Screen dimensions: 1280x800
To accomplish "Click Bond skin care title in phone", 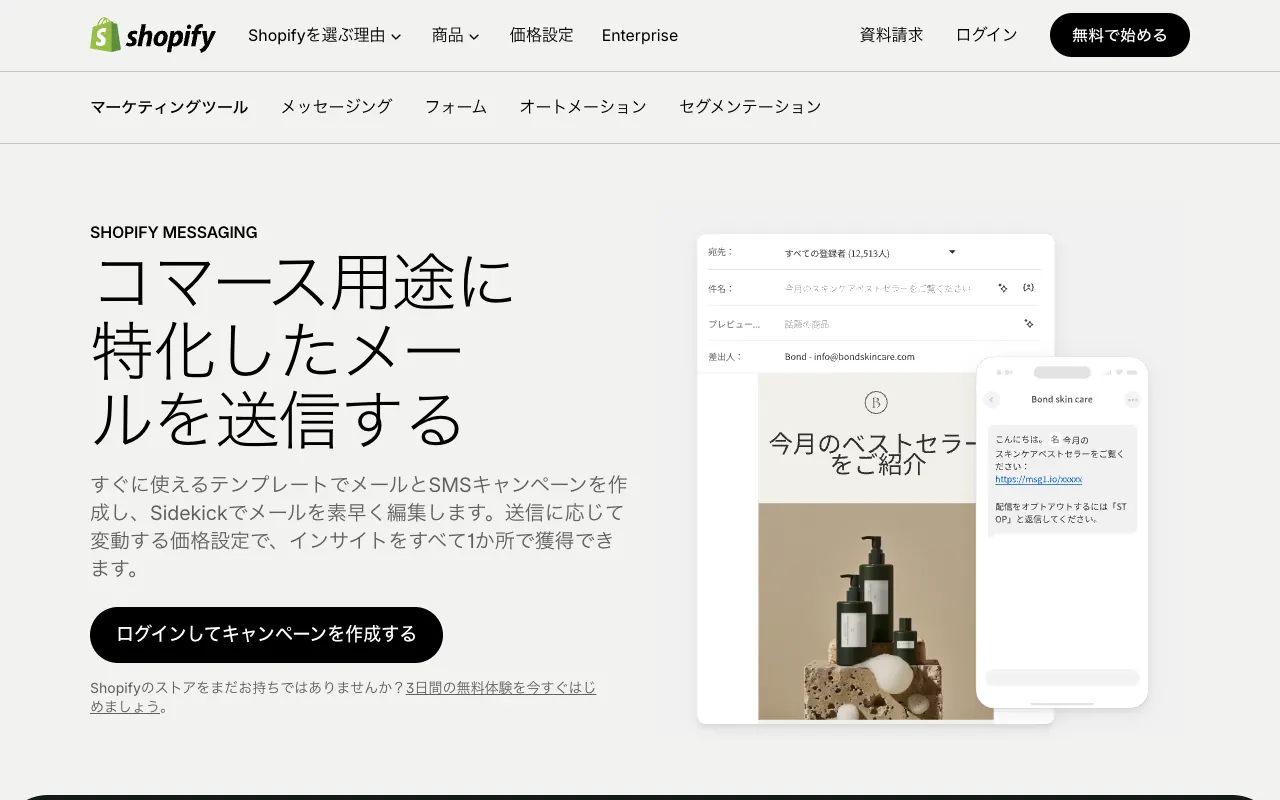I will 1062,399.
